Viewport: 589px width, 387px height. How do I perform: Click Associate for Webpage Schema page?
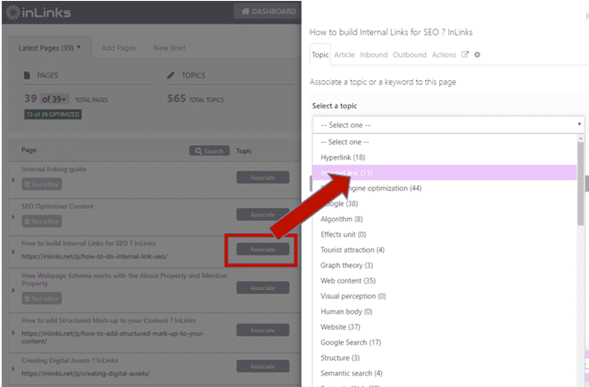coord(263,288)
